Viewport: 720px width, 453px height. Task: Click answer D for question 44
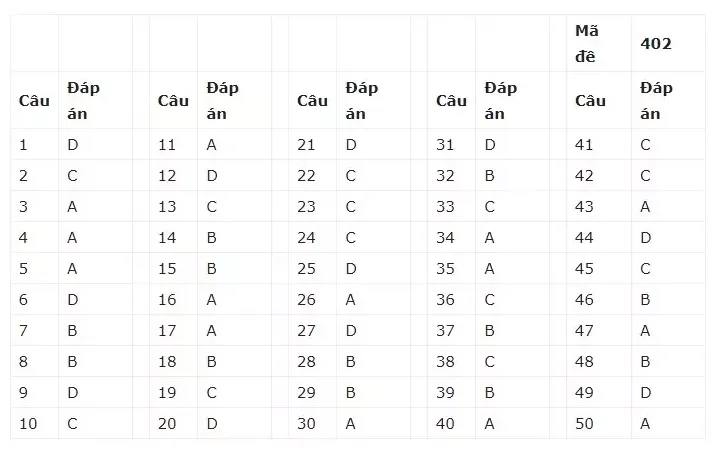click(x=668, y=237)
